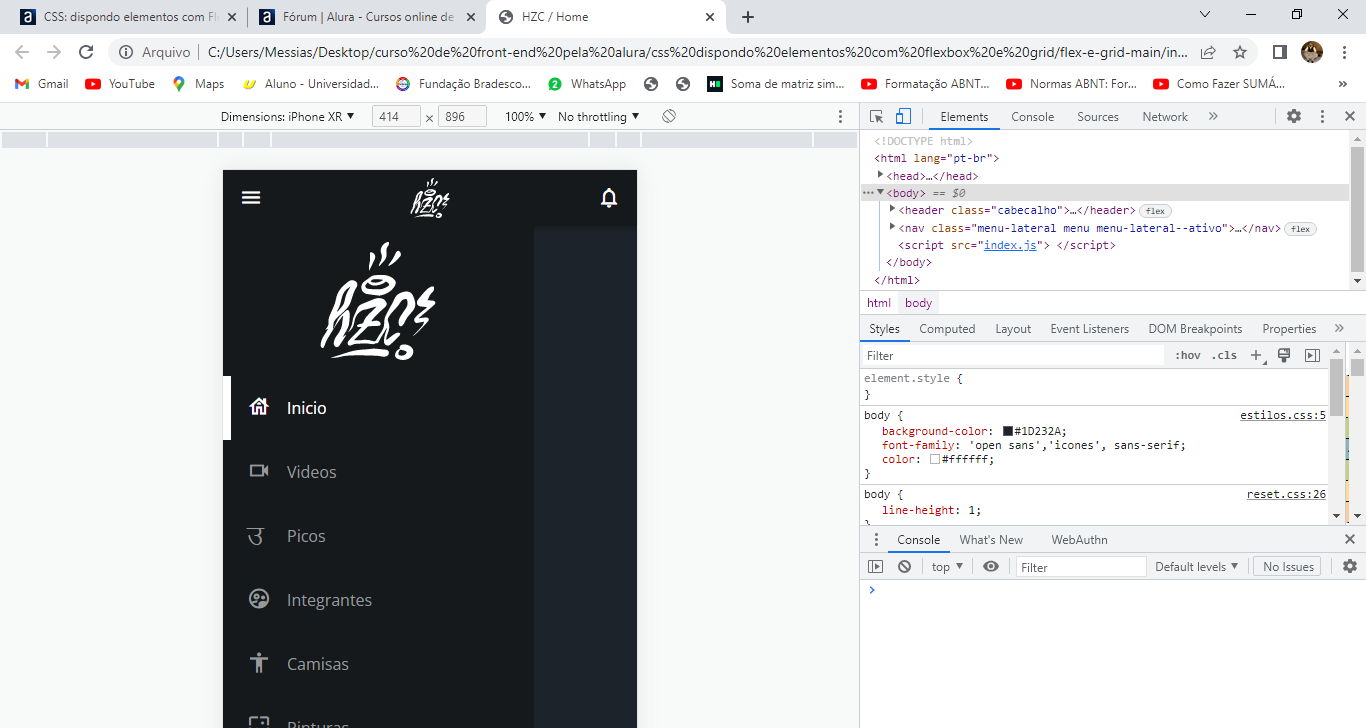Switch to the Console tab in DevTools
Screen dimensions: 1366x728
[x=1032, y=117]
